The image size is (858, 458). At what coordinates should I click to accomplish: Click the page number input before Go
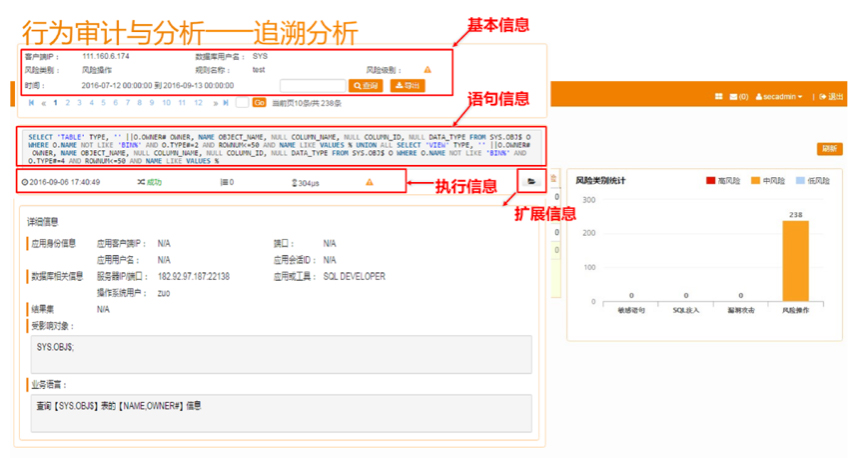pos(242,102)
